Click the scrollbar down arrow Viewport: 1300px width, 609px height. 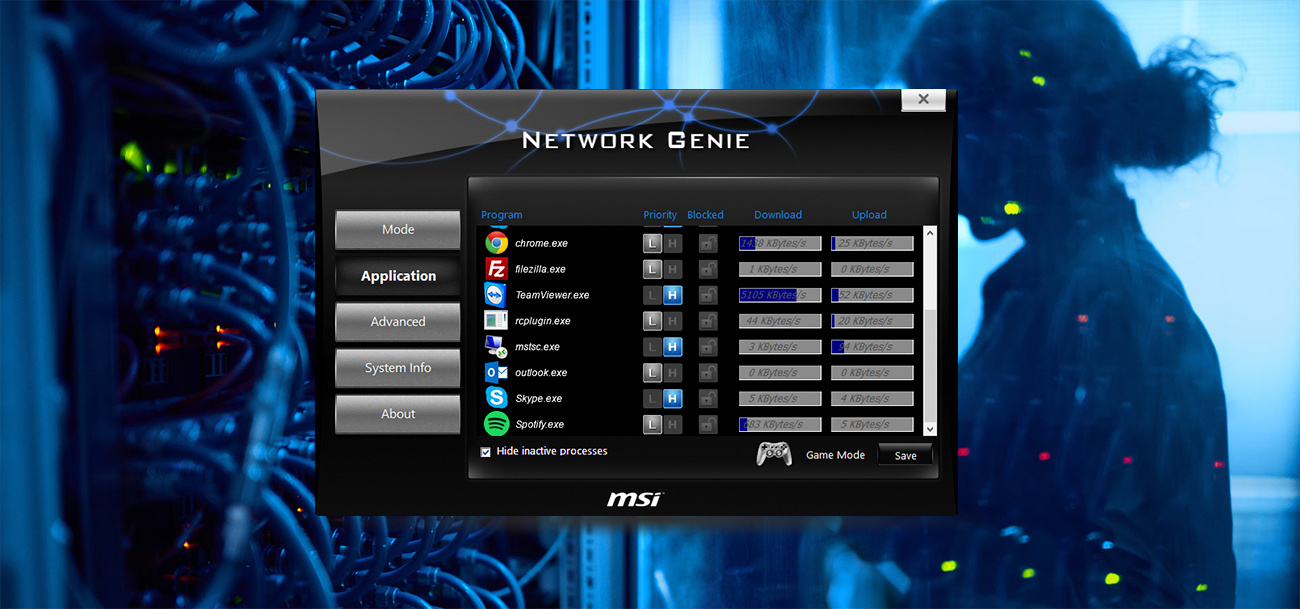(930, 429)
